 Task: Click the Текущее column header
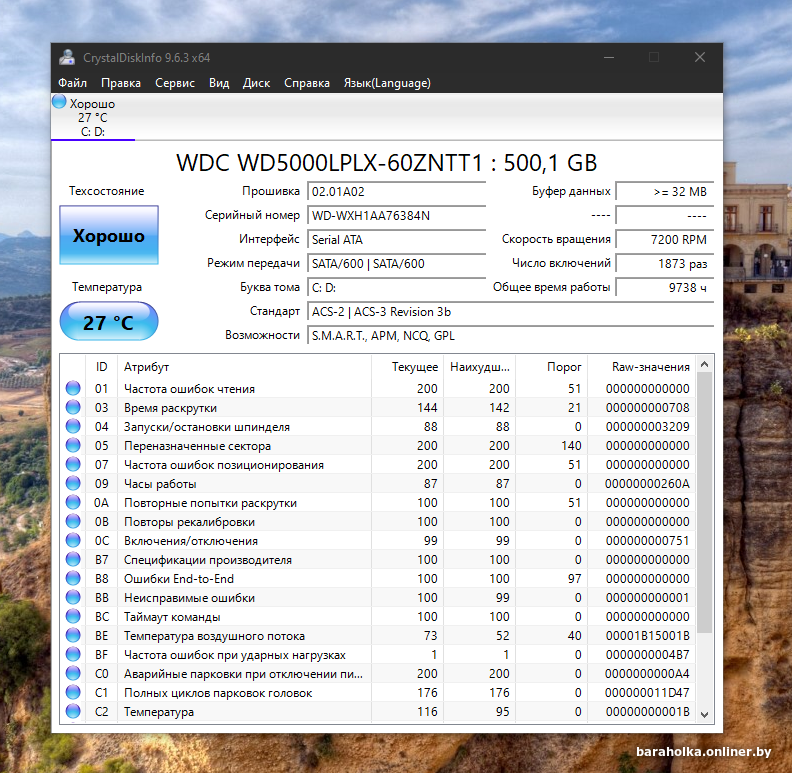click(408, 367)
